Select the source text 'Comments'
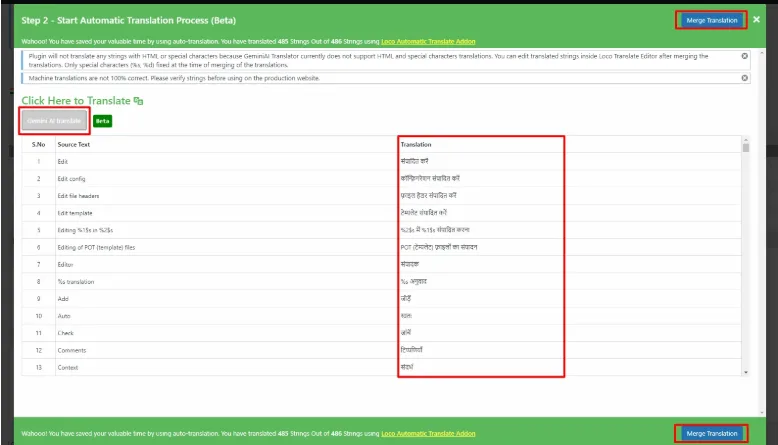The height and width of the screenshot is (445, 778). [x=71, y=350]
